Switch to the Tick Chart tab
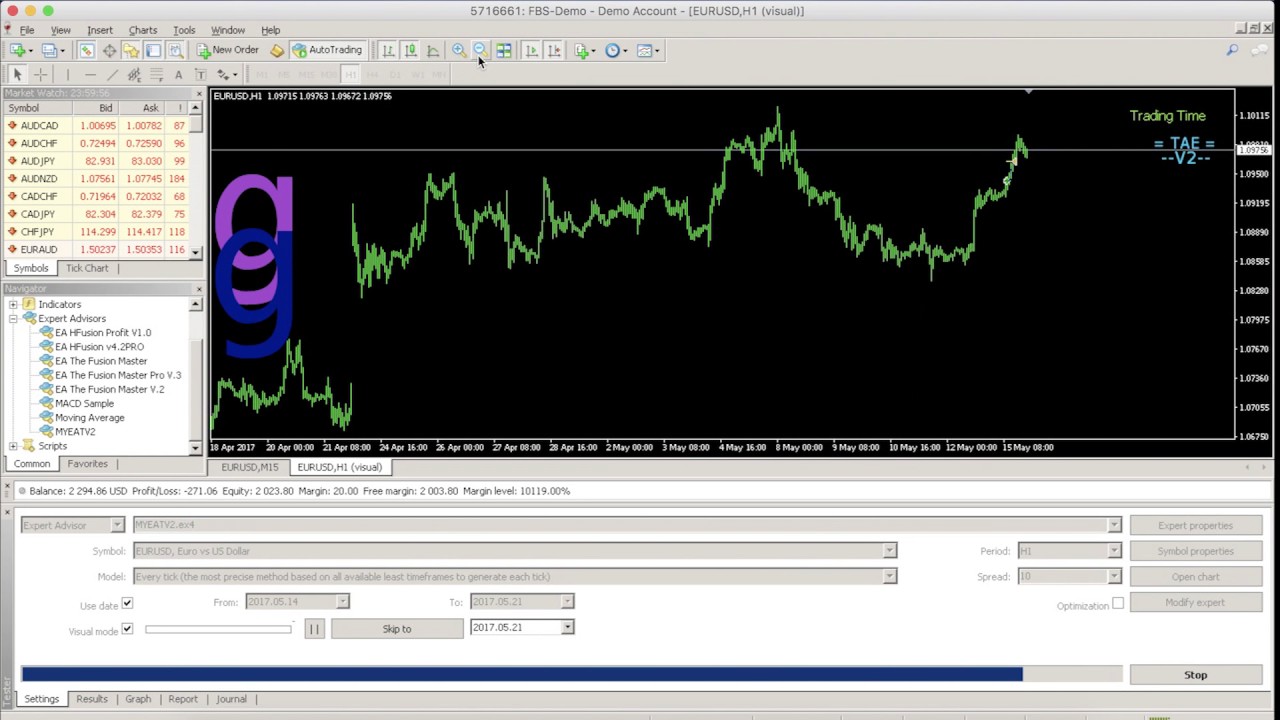Viewport: 1280px width, 720px height. tap(87, 268)
